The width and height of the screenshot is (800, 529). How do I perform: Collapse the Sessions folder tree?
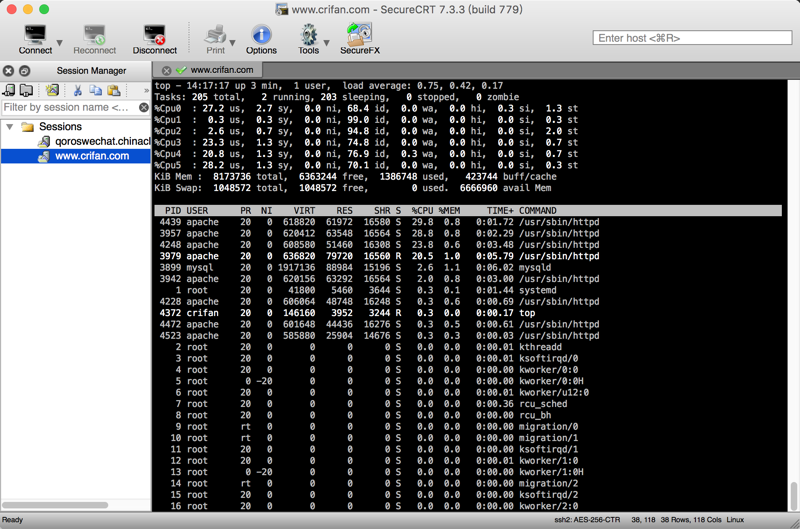point(10,126)
